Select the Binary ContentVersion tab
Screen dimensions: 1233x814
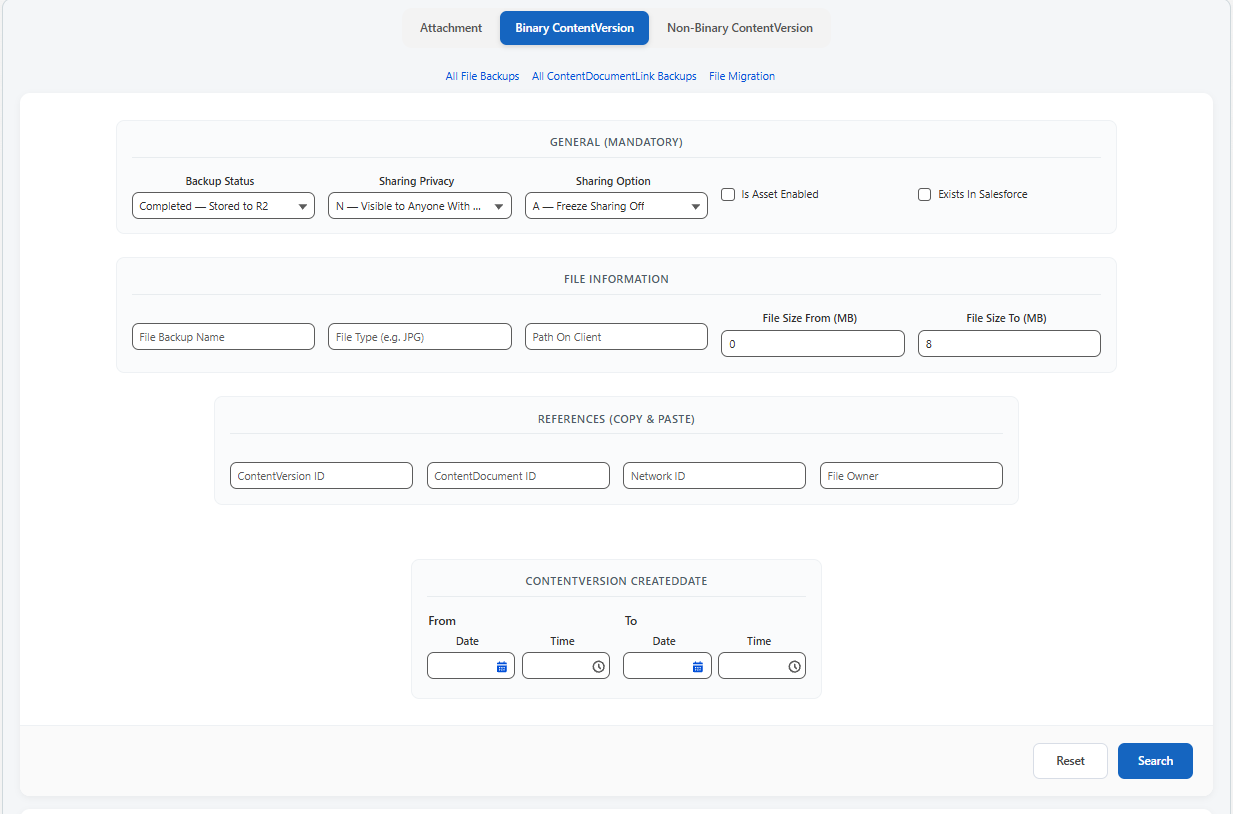click(574, 28)
